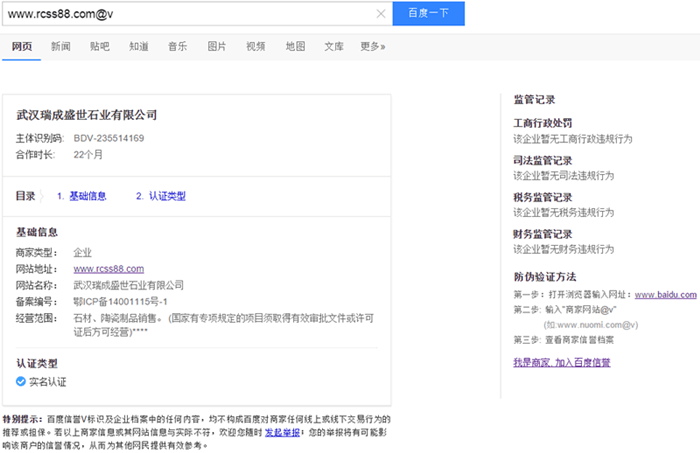Click 第三步: 查看商家信誉档案 text
Image resolution: width=700 pixels, height=453 pixels.
click(563, 340)
